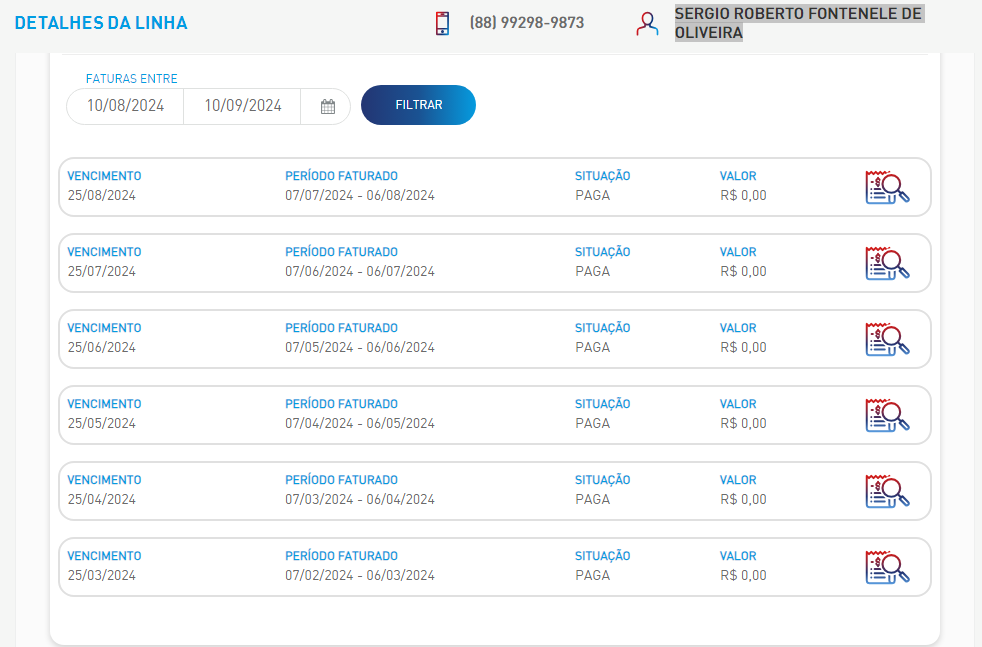
Task: Click R$ 0,00 value of 25/04/2024 invoice
Action: 743,499
